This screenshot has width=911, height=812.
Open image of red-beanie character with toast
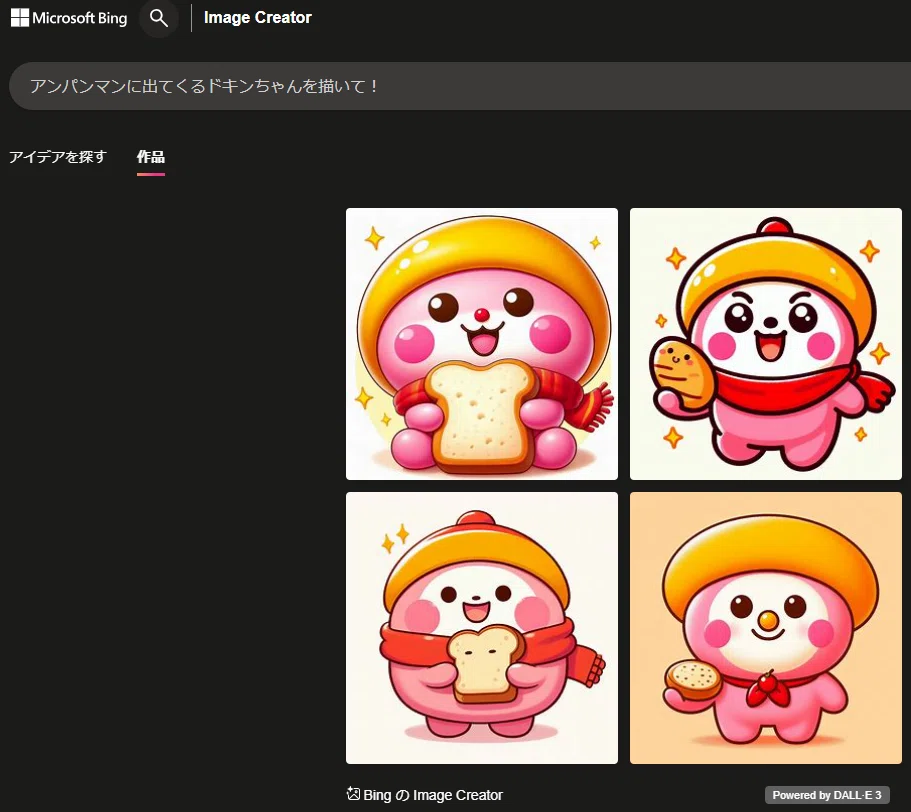click(482, 628)
